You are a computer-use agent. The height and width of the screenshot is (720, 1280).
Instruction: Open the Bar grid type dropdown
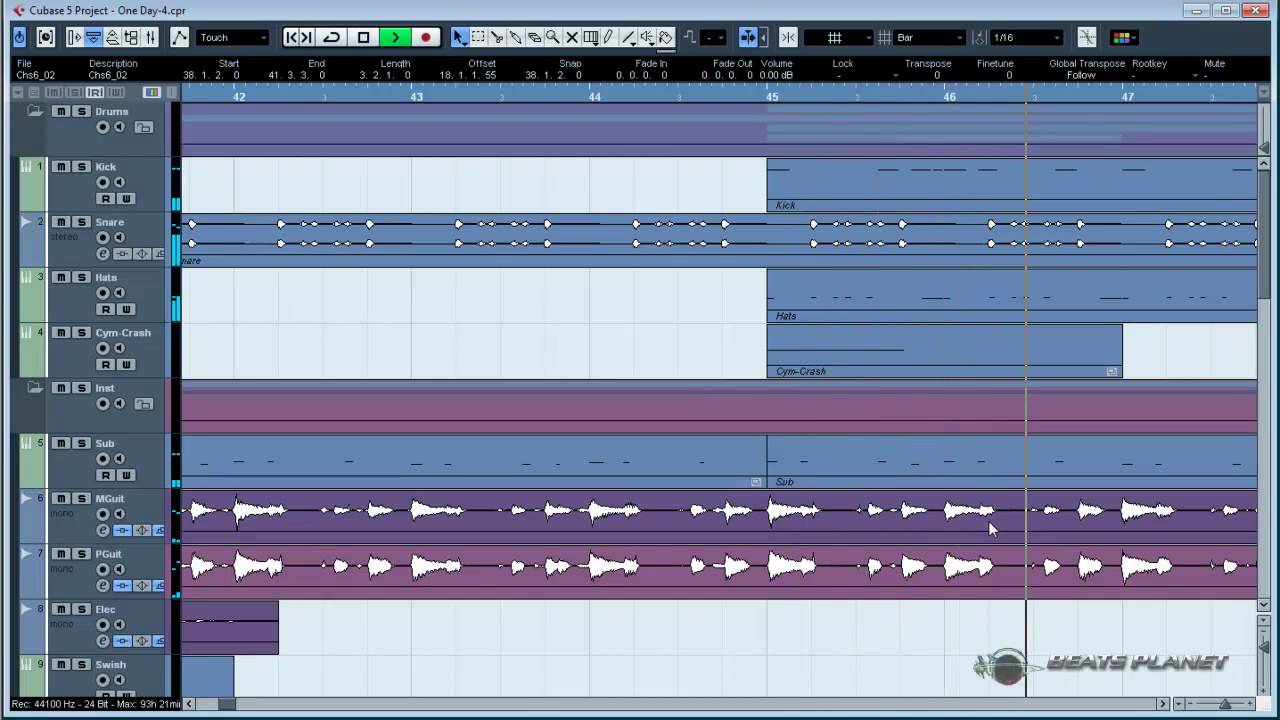[x=928, y=37]
